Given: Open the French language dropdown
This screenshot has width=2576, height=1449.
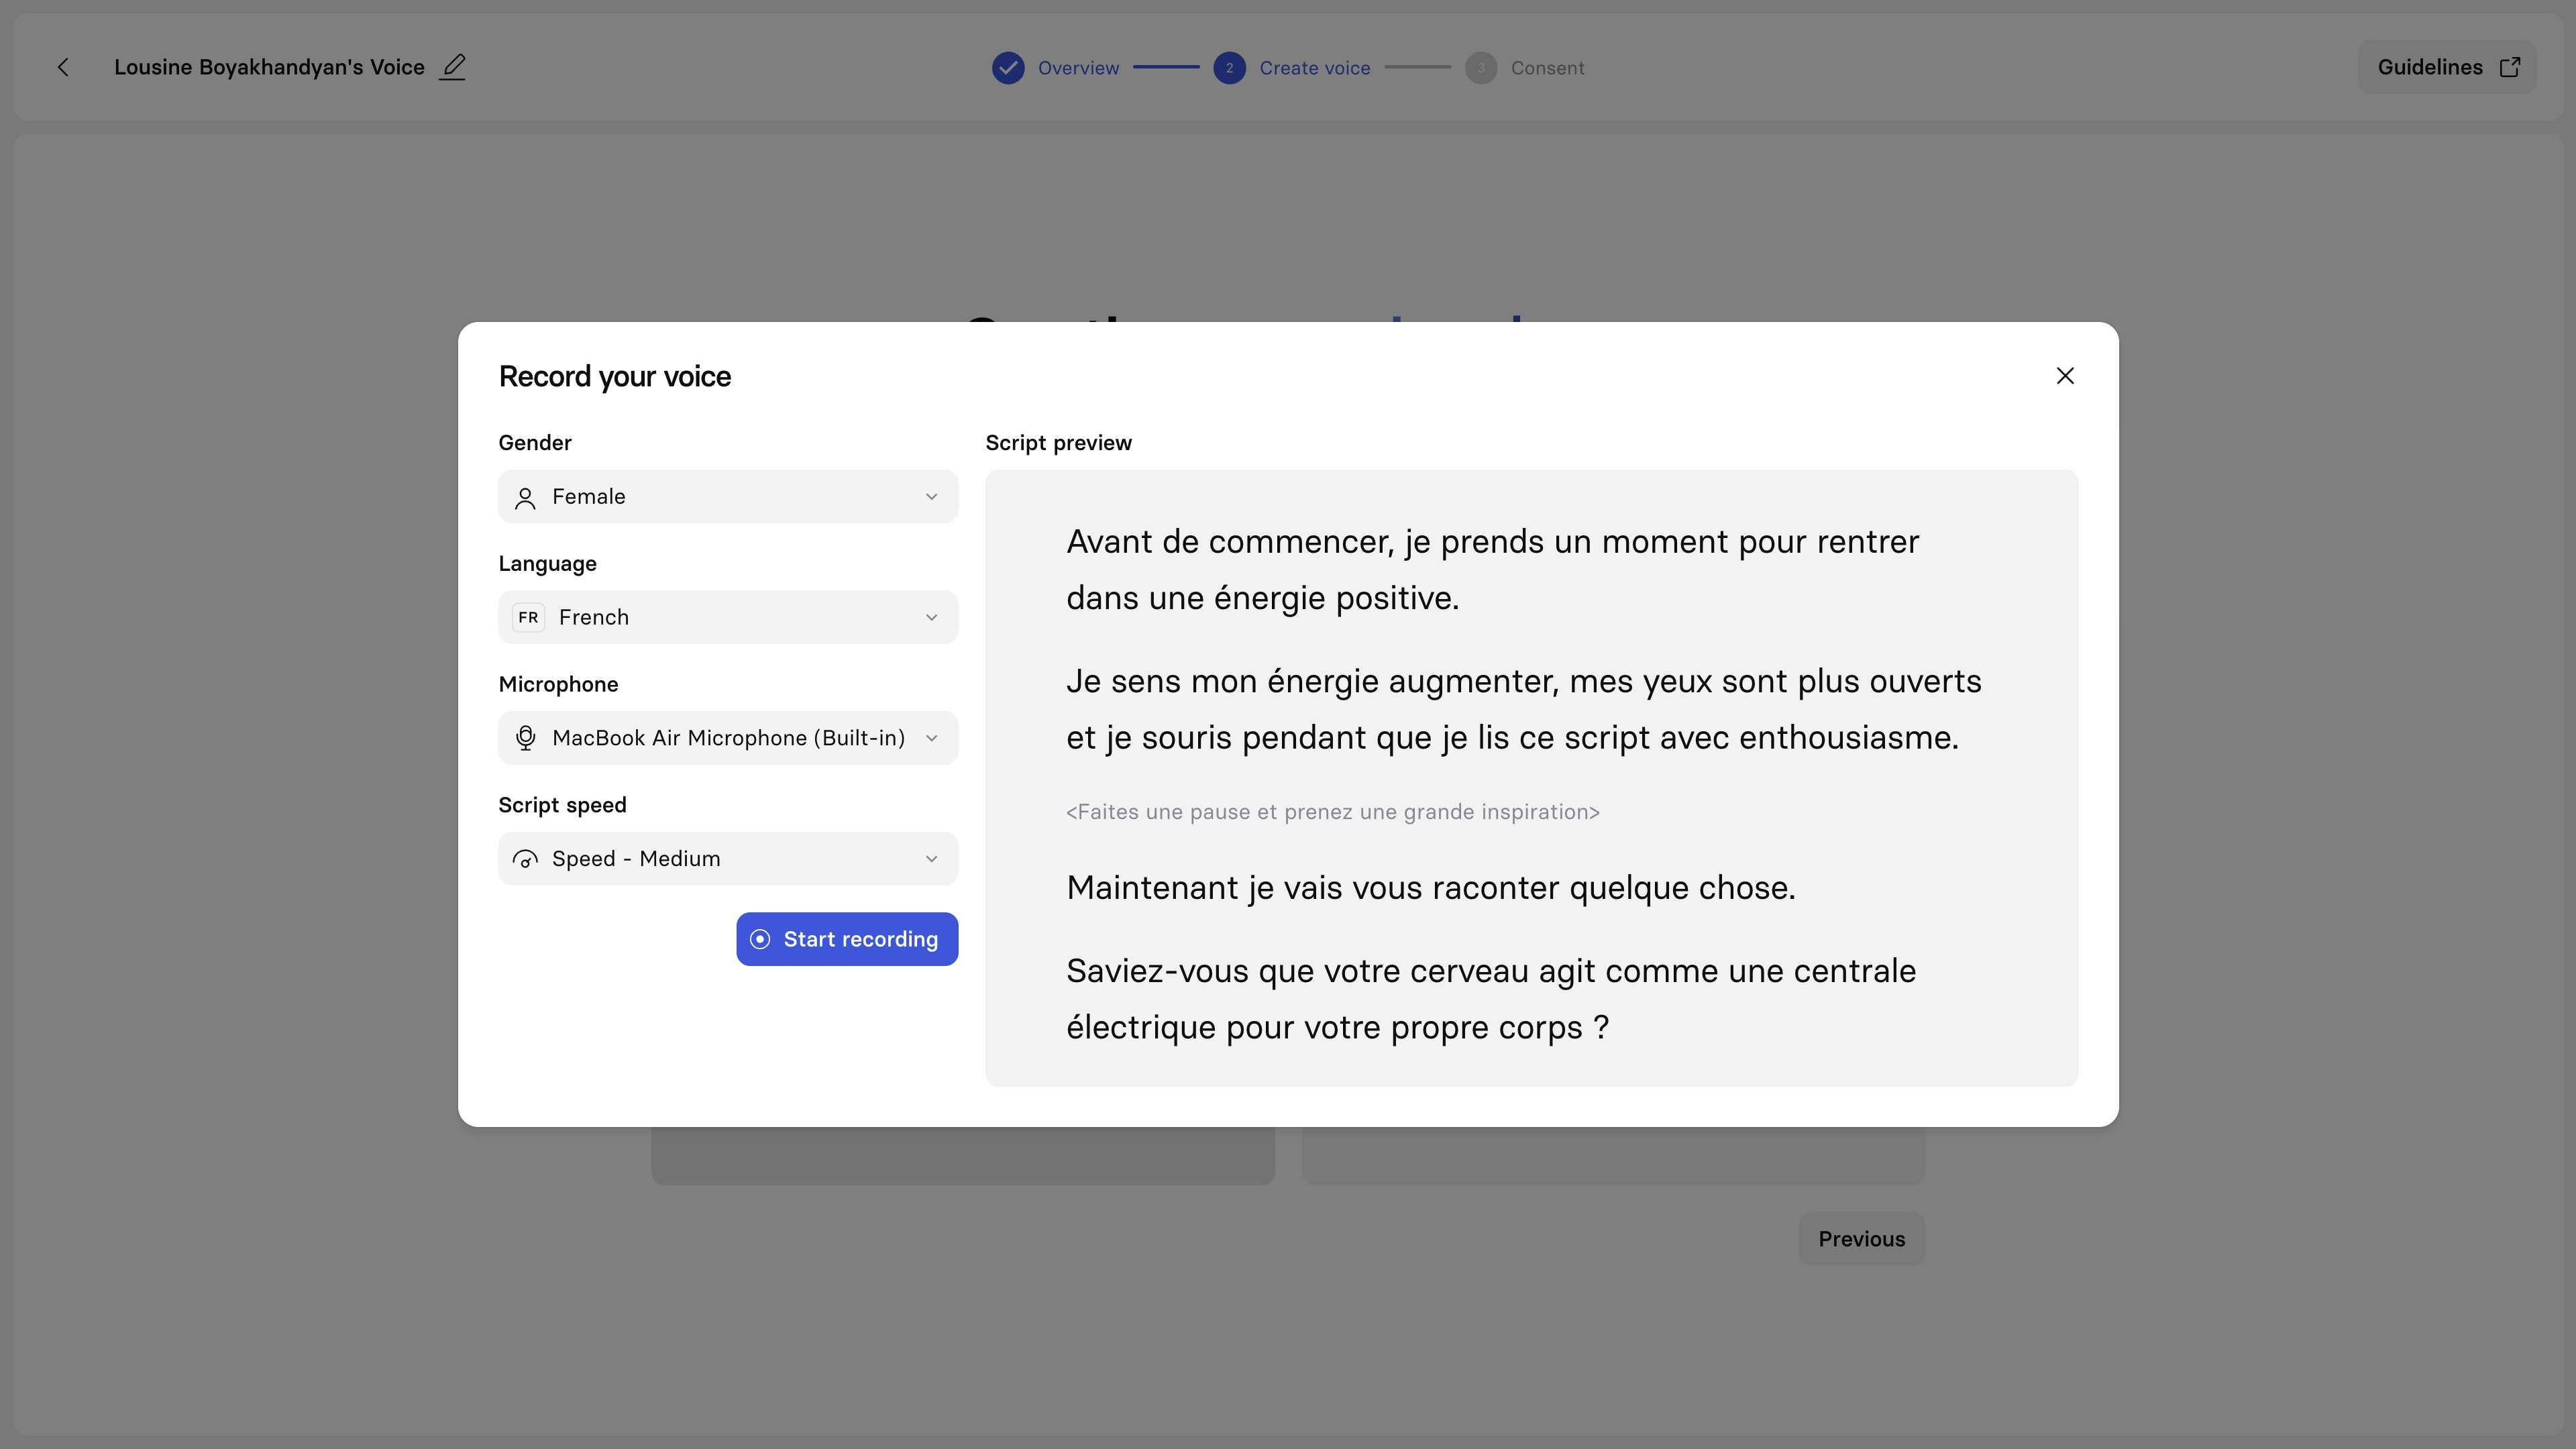Looking at the screenshot, I should pyautogui.click(x=728, y=617).
